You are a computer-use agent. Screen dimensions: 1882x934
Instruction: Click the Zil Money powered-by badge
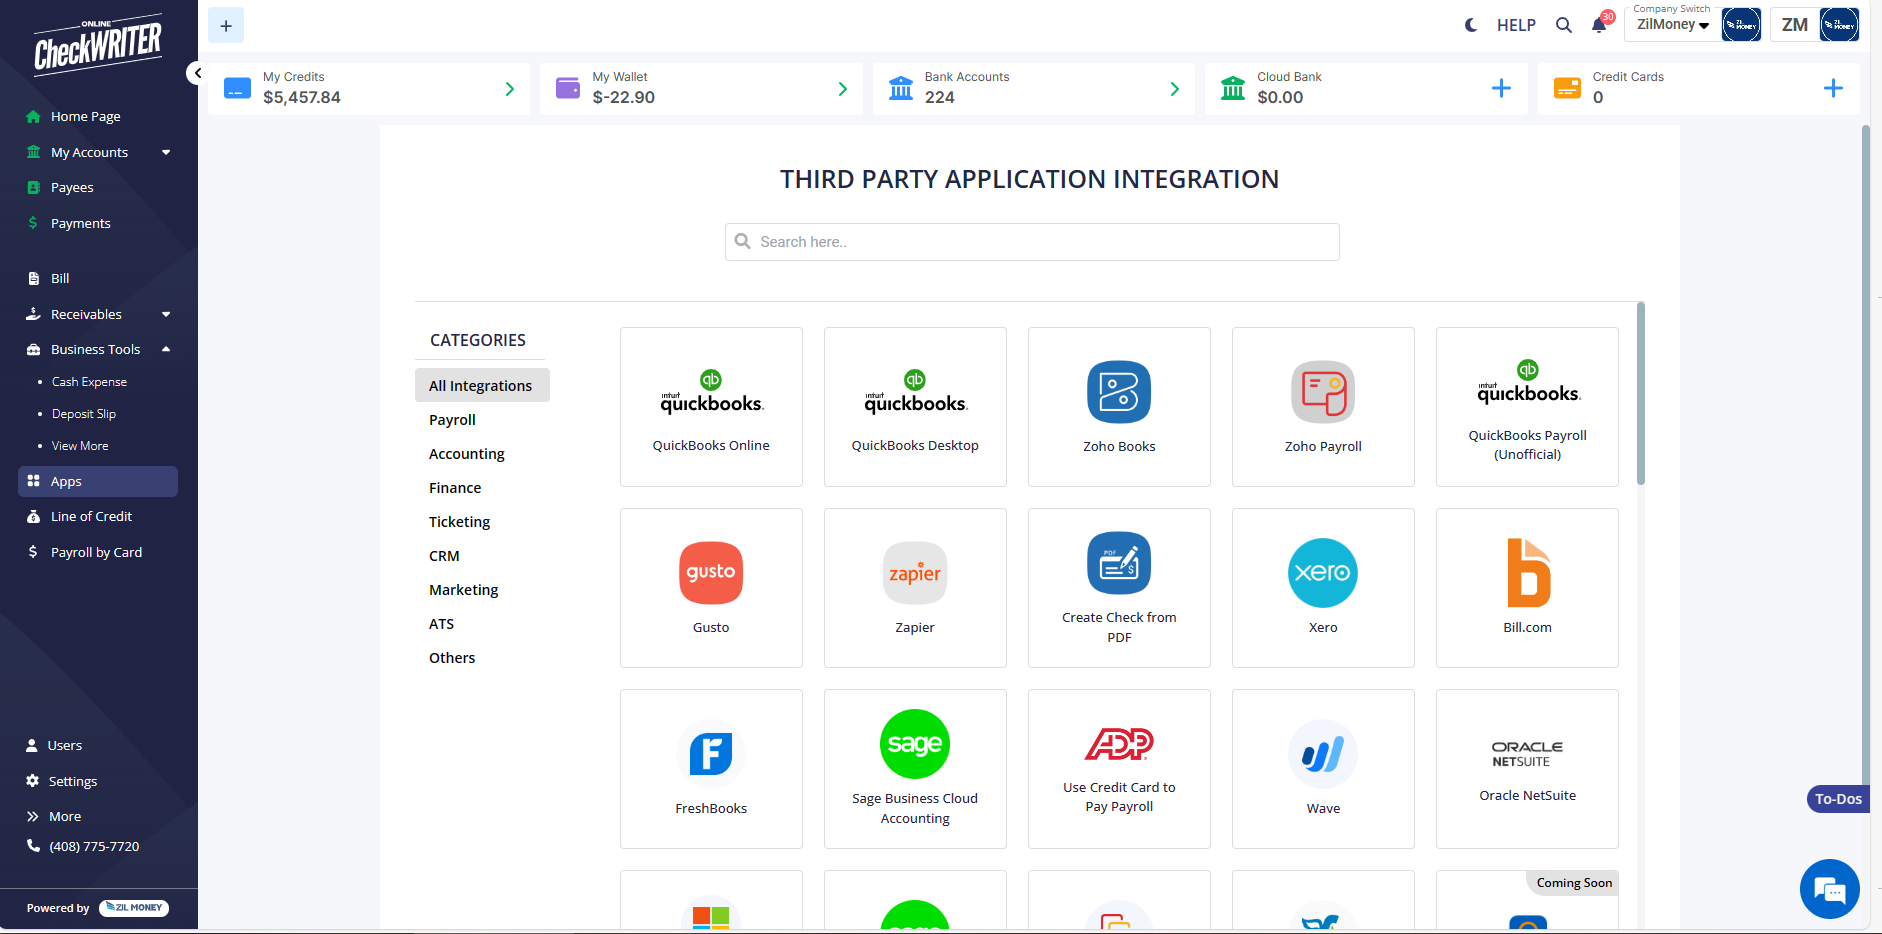coord(134,908)
